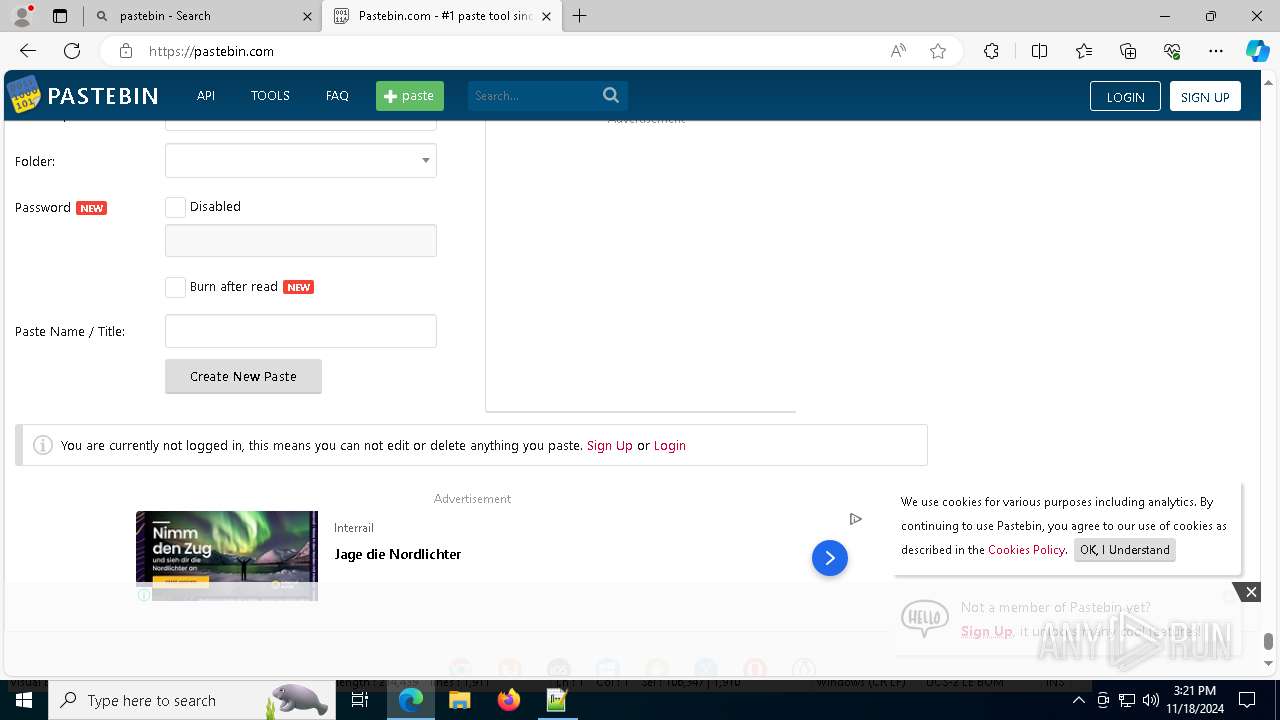Viewport: 1280px width, 720px height.
Task: Open the tab actions menu icon
Action: 60,16
